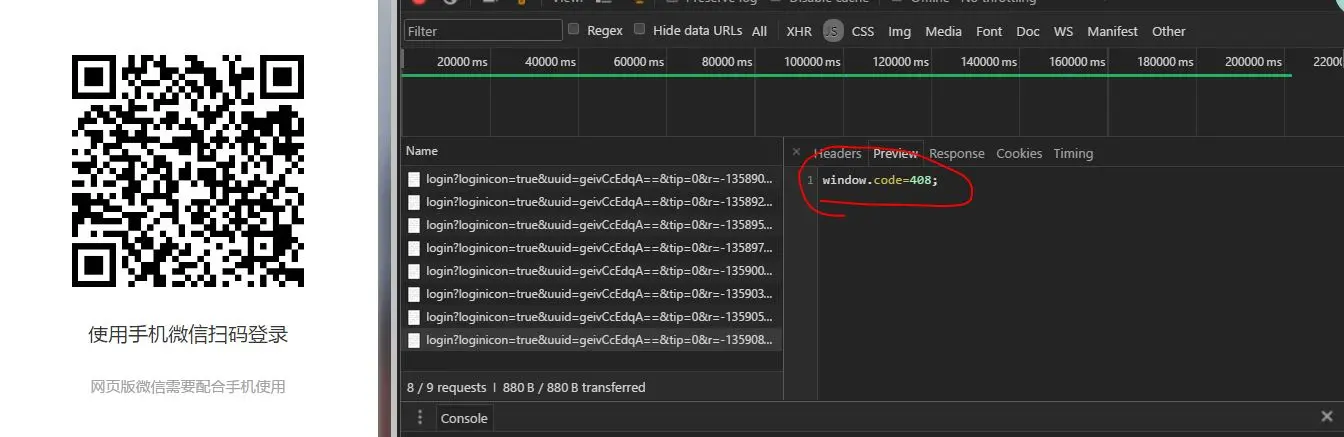
Task: Select login request ending r=-135903
Action: tap(593, 294)
